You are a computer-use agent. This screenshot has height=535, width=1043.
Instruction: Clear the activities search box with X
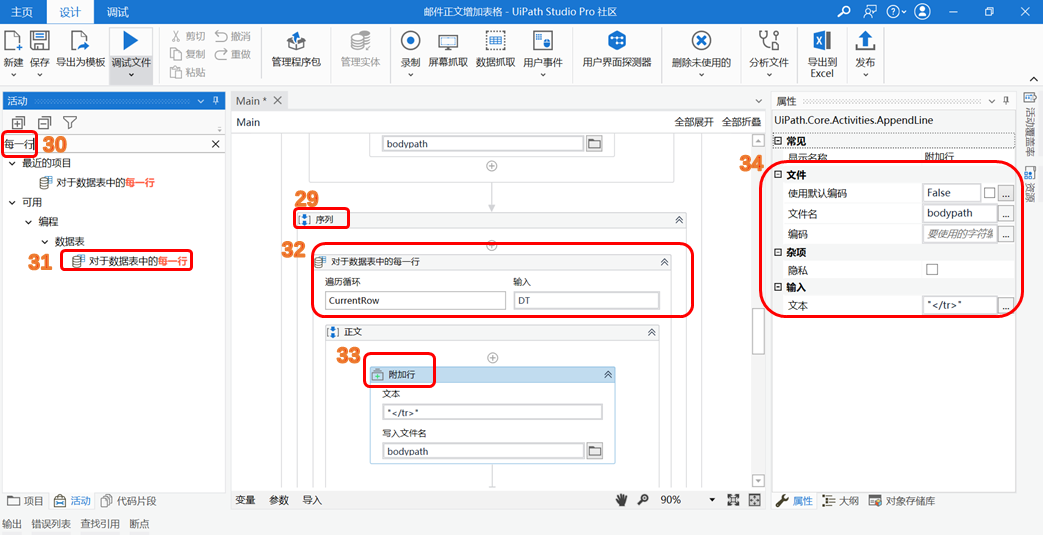(216, 144)
